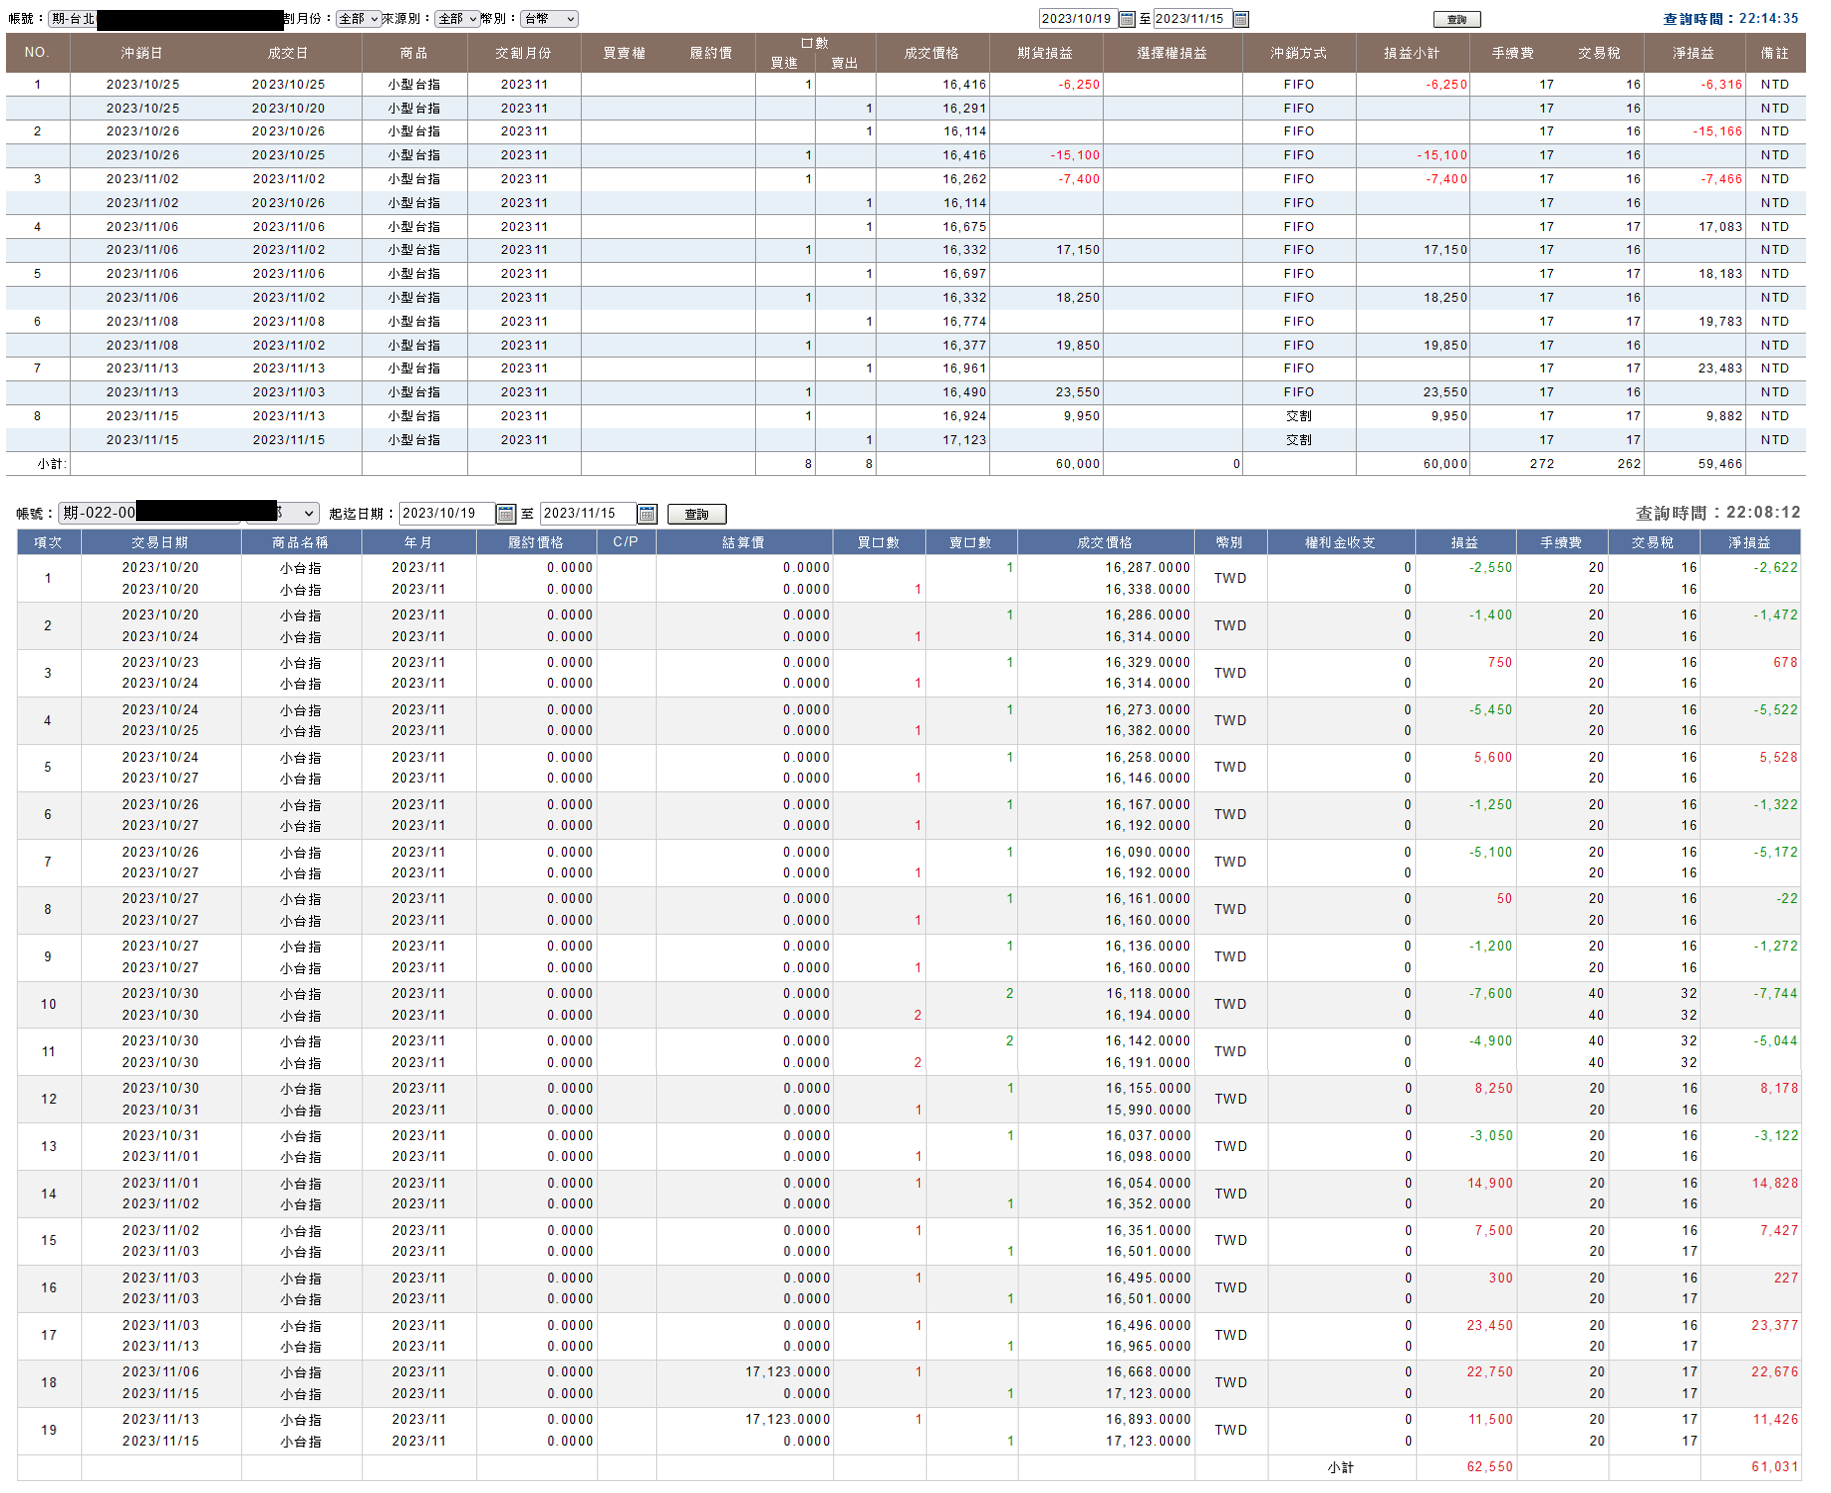Open calendar icon beside bottom end date 2023/11/15

click(647, 514)
